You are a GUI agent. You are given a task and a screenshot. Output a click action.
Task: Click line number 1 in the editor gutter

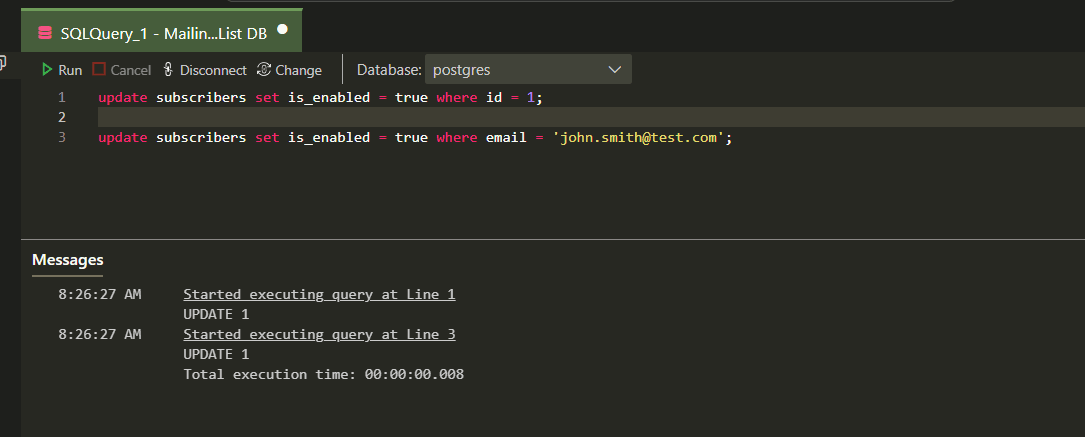[62, 98]
